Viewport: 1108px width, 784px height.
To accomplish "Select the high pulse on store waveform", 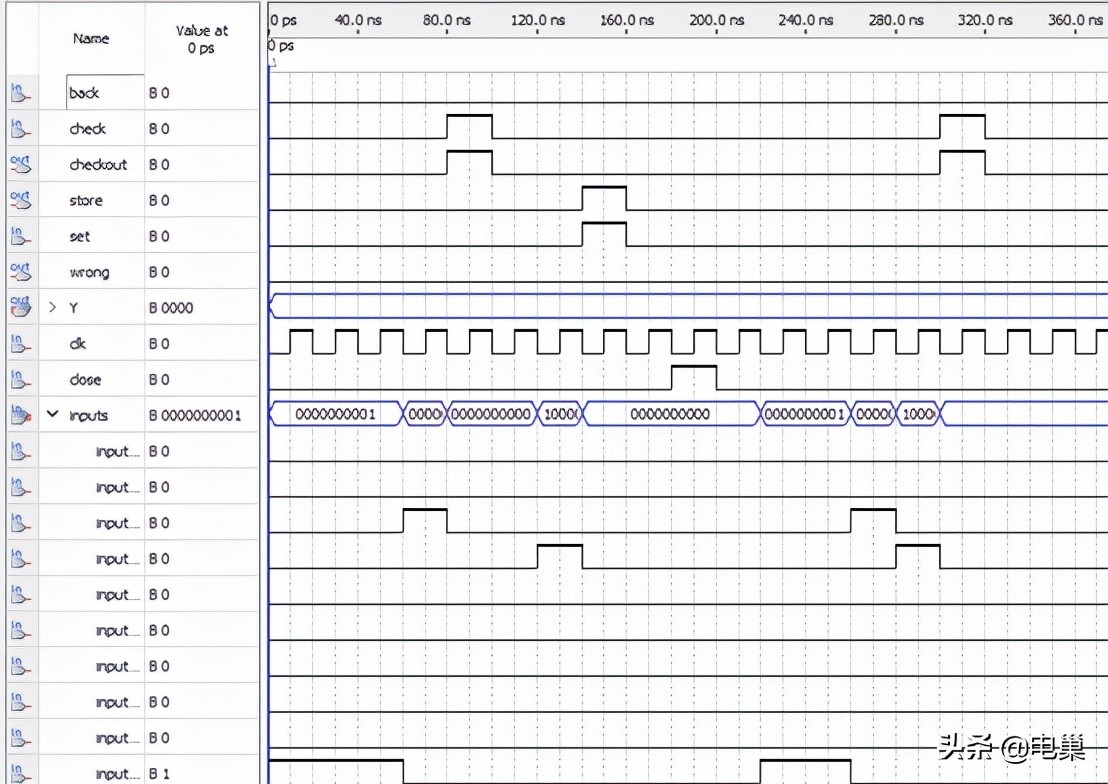I will coord(604,199).
